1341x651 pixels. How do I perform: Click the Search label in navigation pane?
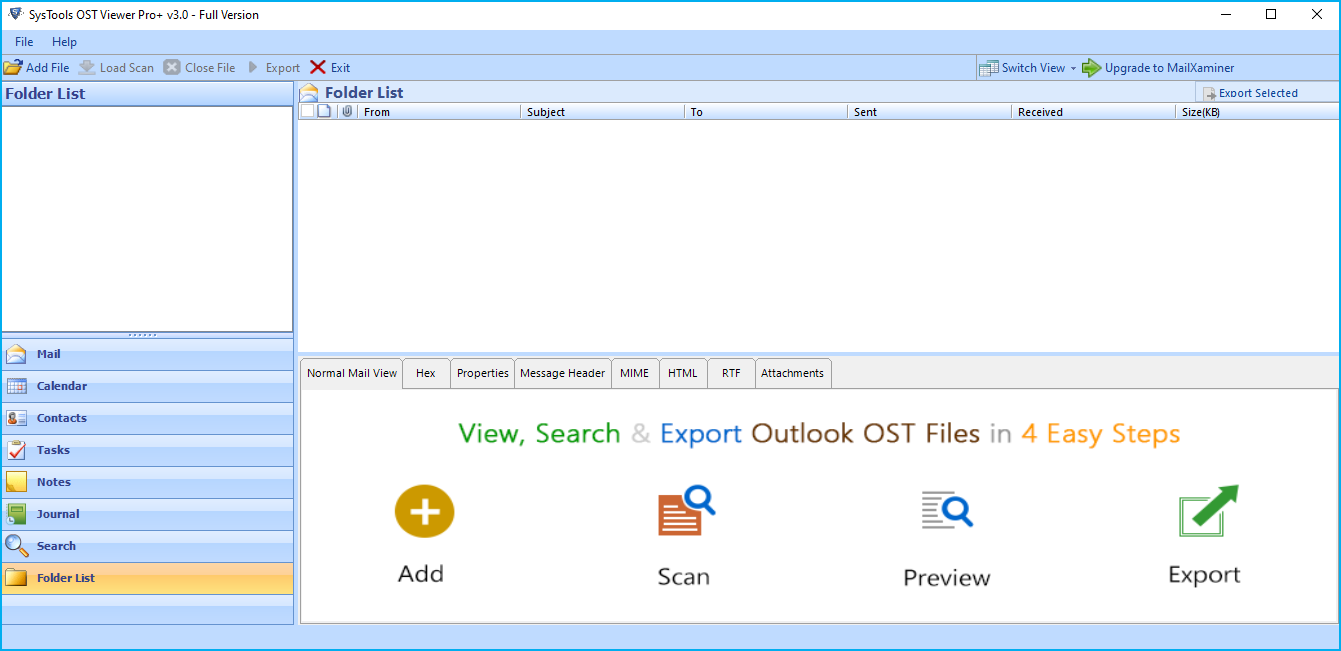coord(56,546)
